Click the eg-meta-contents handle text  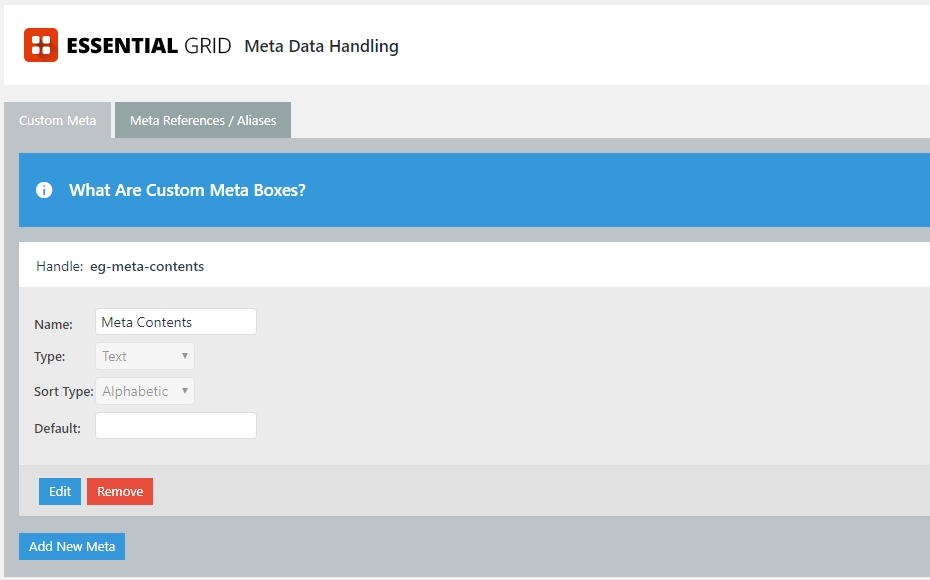click(147, 266)
